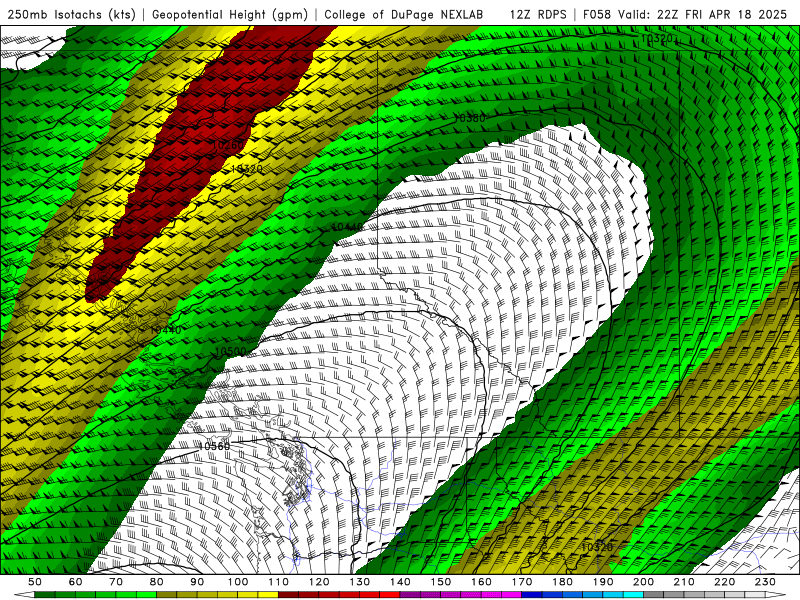The image size is (800, 600).
Task: Click the color bar value 80
Action: pyautogui.click(x=157, y=582)
